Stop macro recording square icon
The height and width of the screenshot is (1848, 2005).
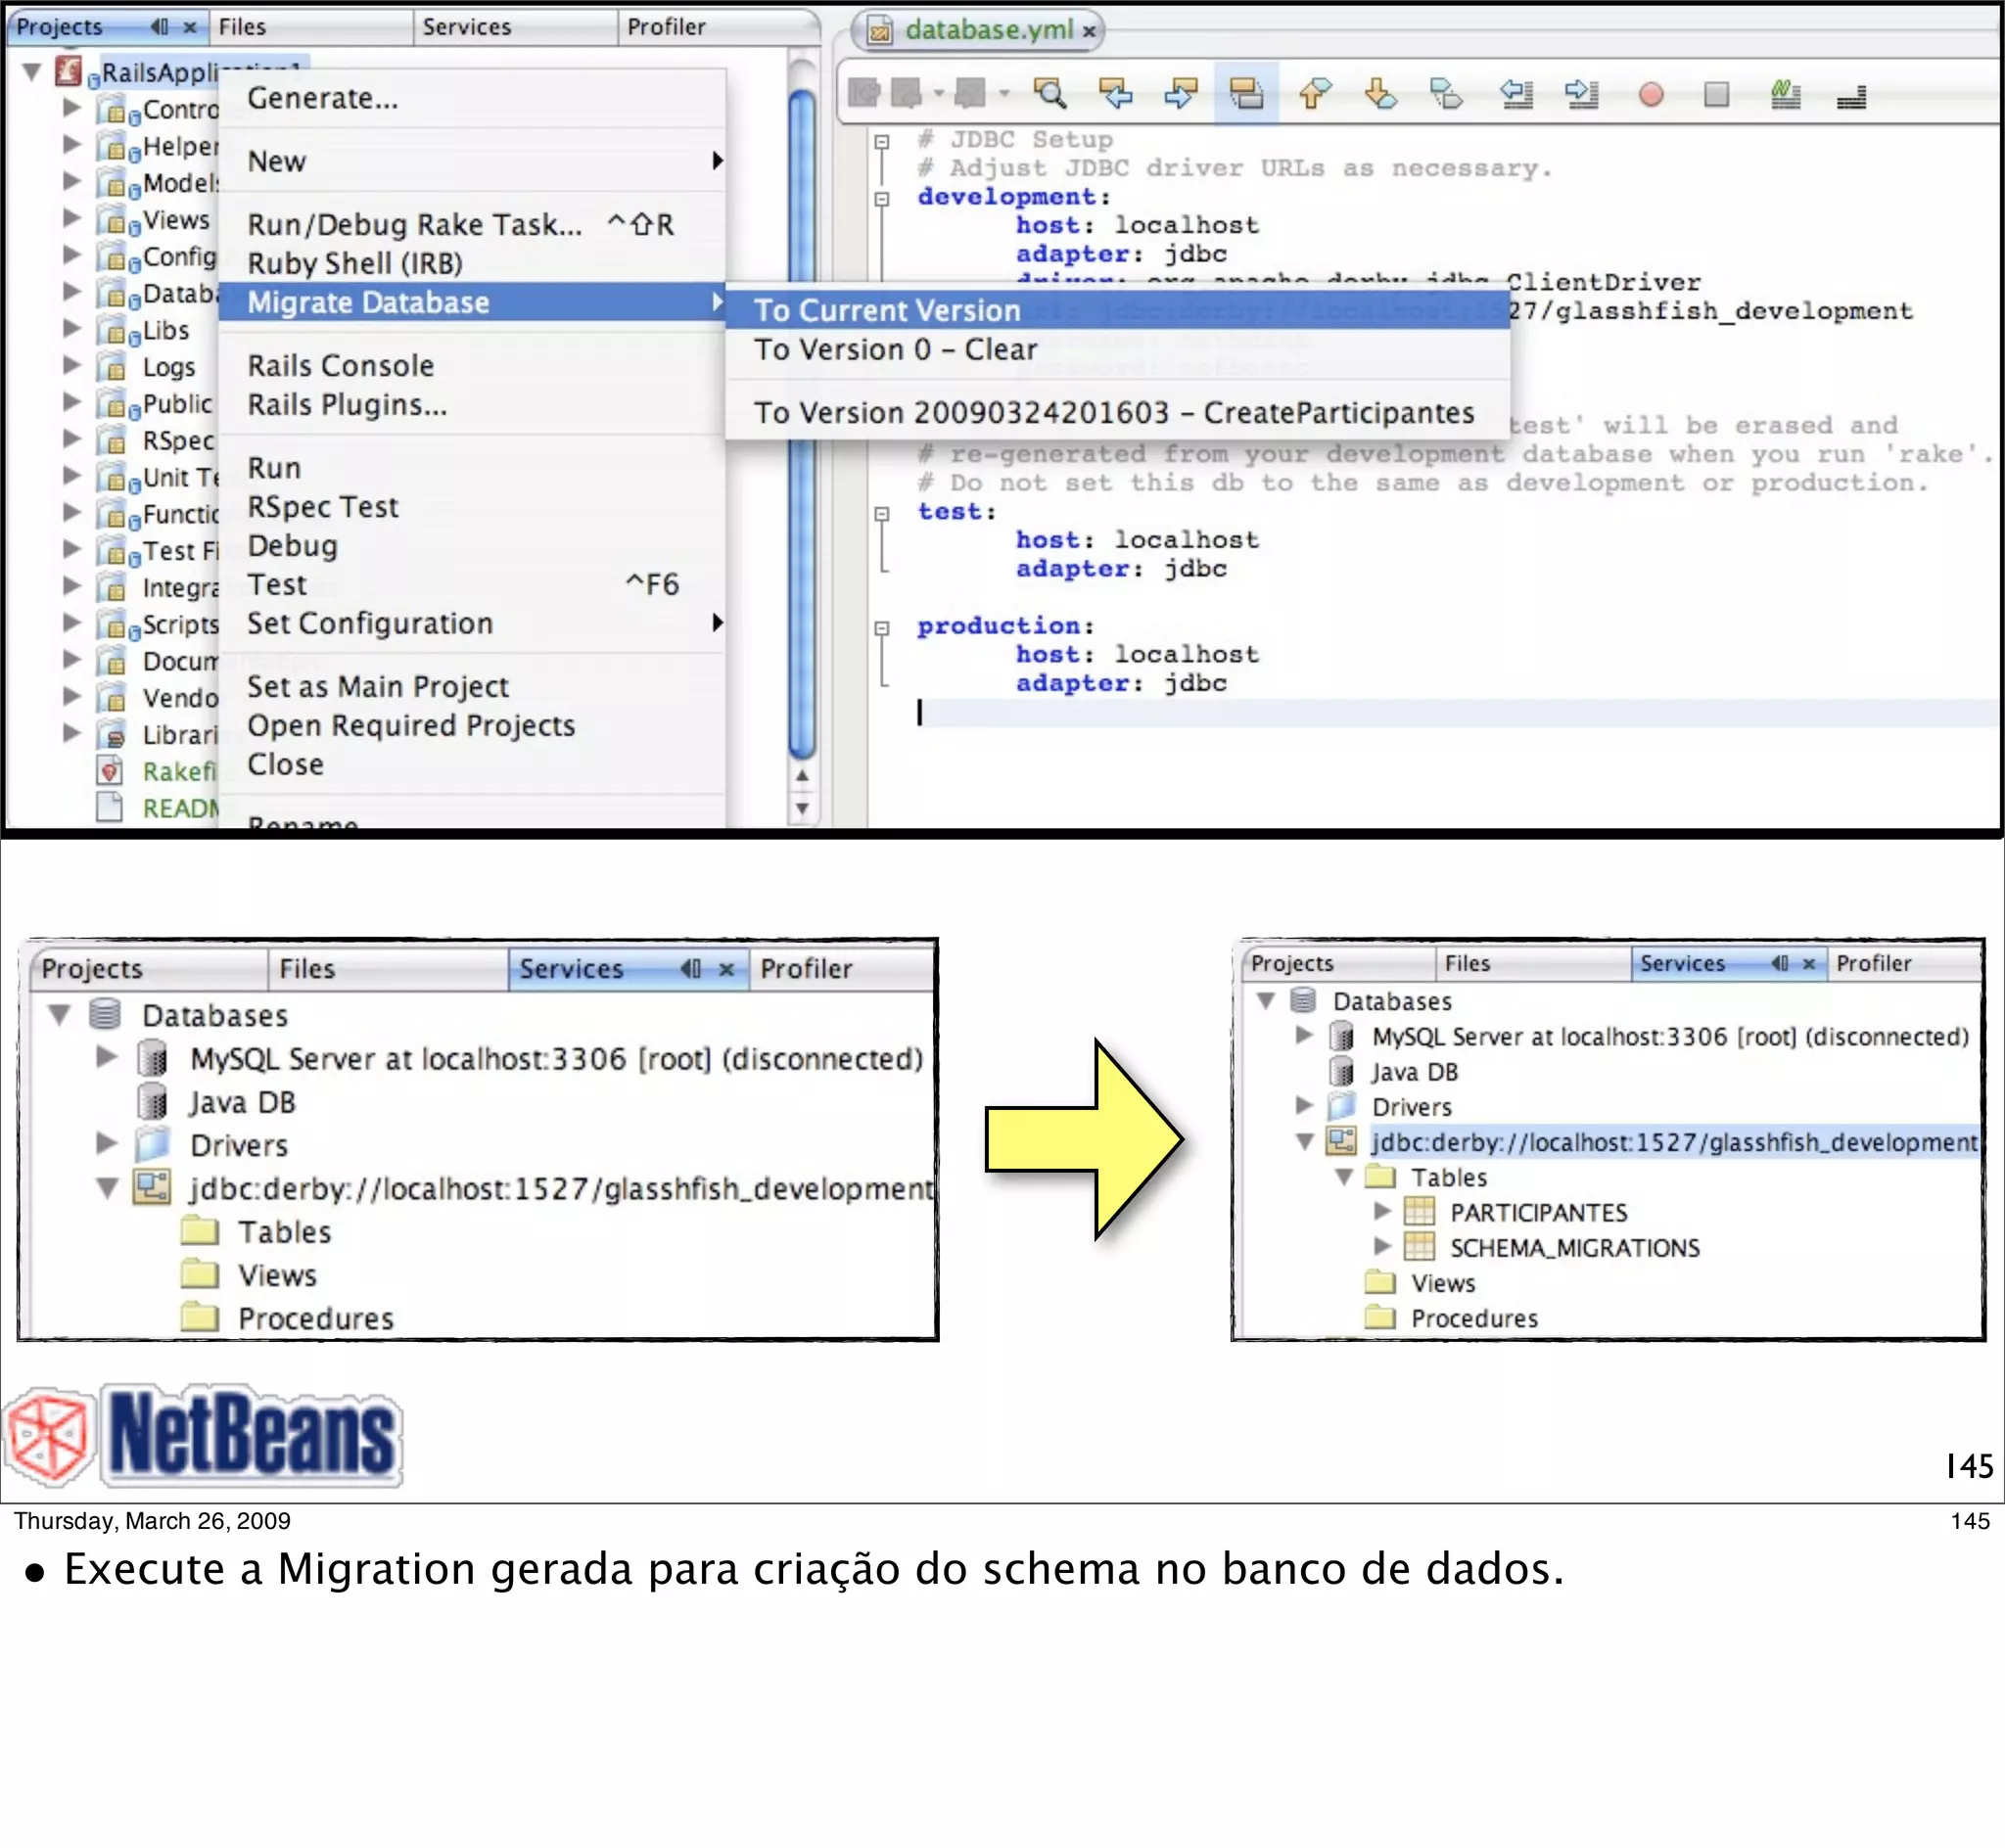tap(1716, 95)
